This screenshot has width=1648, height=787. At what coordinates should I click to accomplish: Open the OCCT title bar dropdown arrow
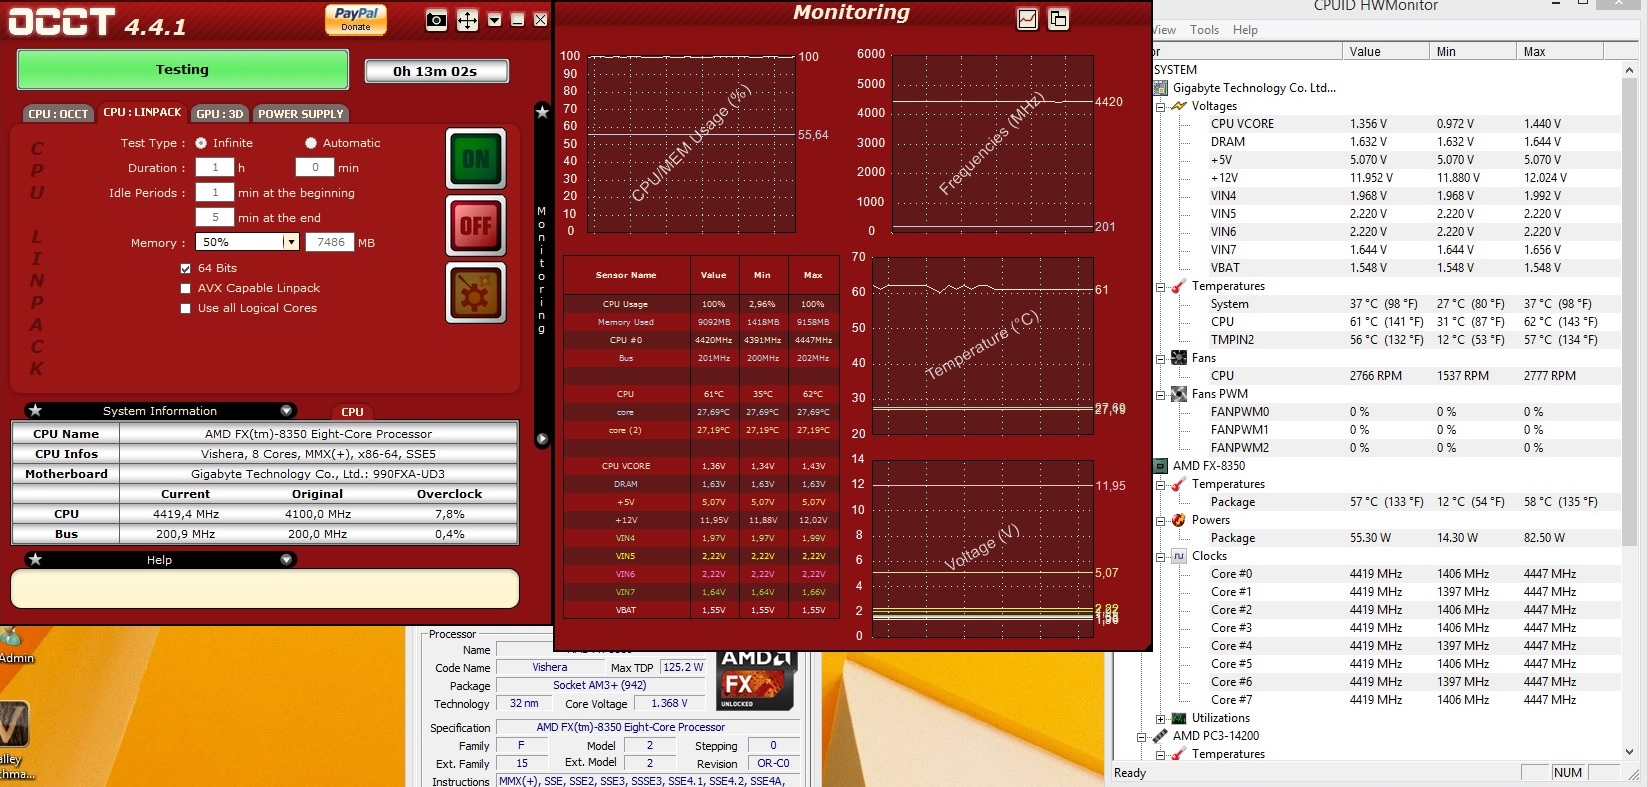coord(494,20)
